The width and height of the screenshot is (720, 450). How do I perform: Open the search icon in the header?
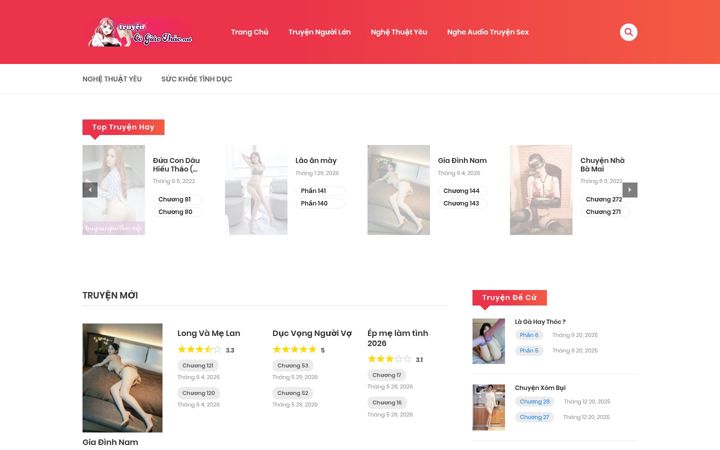tap(628, 32)
